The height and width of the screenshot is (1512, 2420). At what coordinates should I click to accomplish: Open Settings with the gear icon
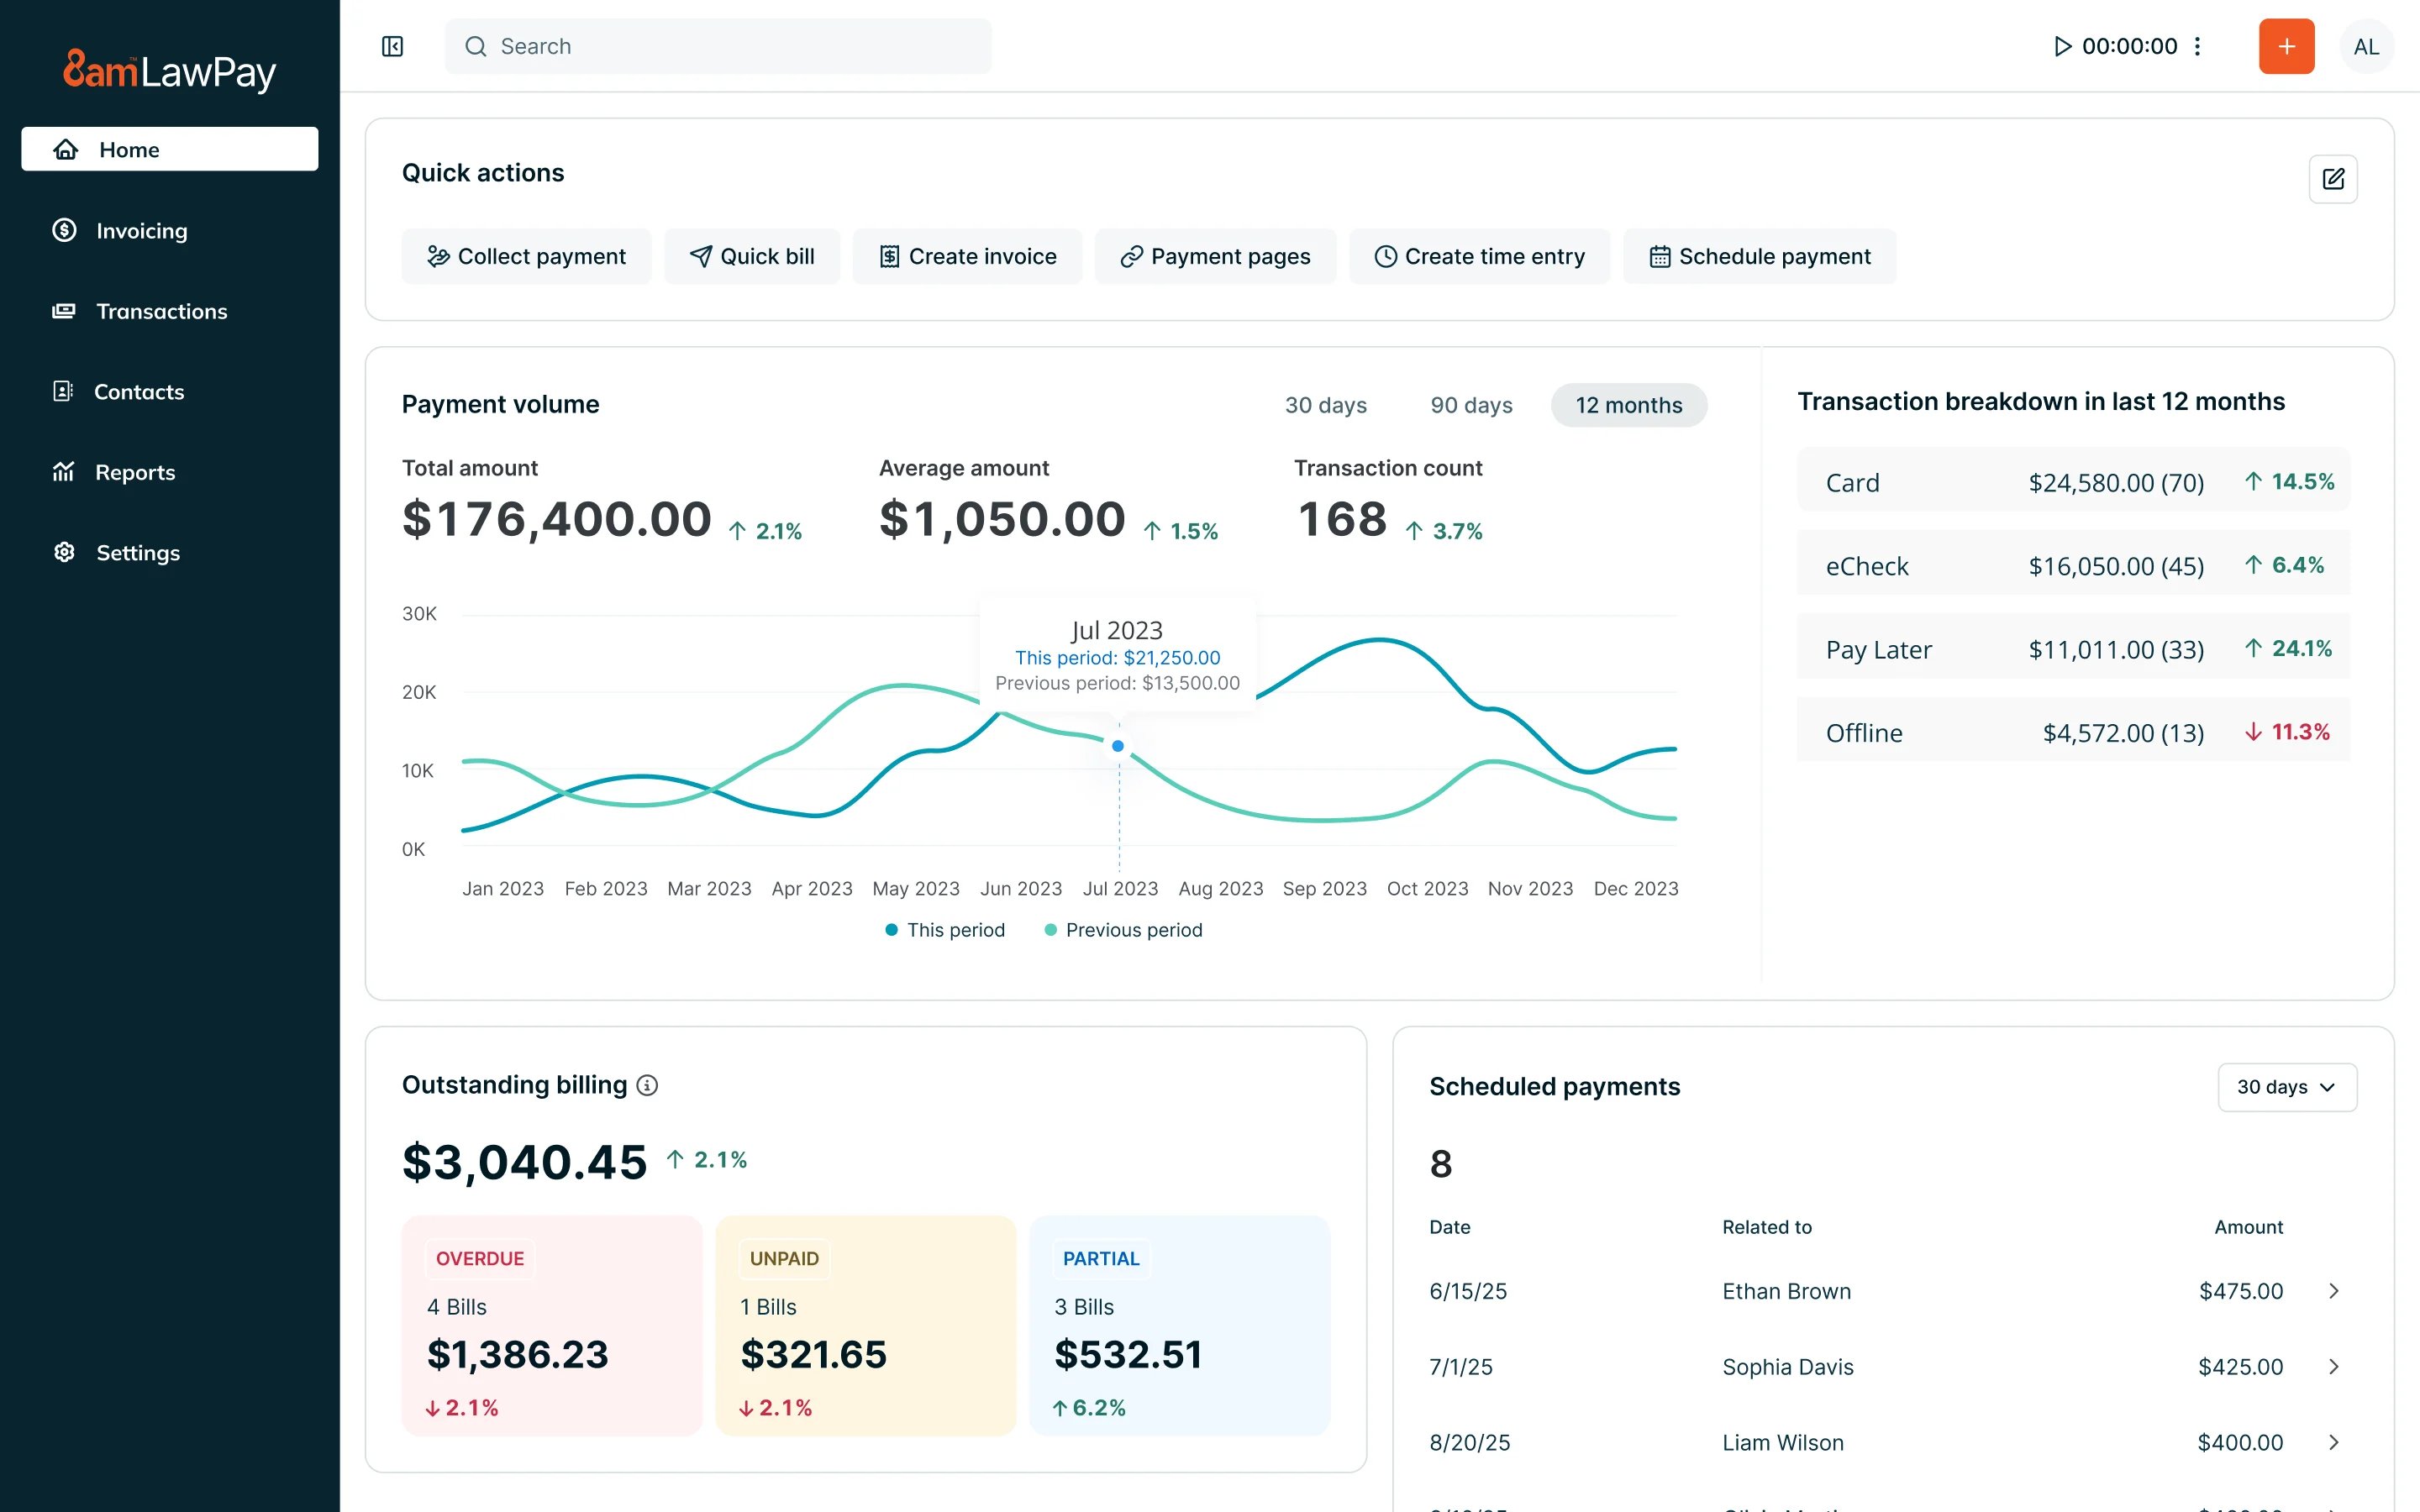click(64, 552)
